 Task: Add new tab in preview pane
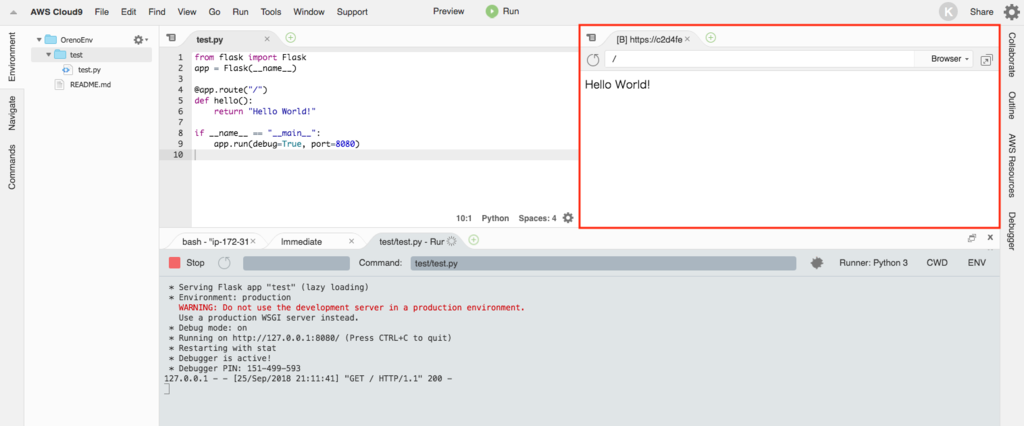[x=711, y=38]
